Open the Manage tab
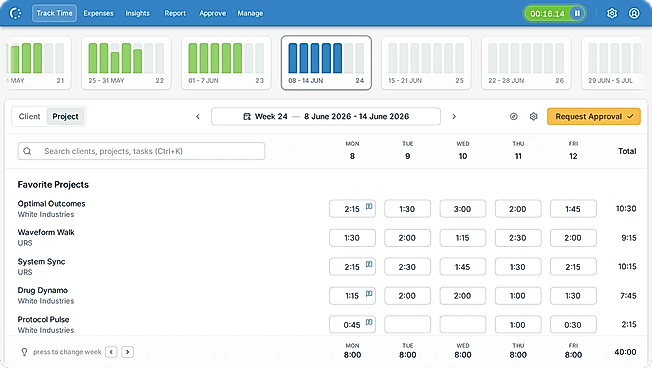This screenshot has width=652, height=368. tap(250, 13)
